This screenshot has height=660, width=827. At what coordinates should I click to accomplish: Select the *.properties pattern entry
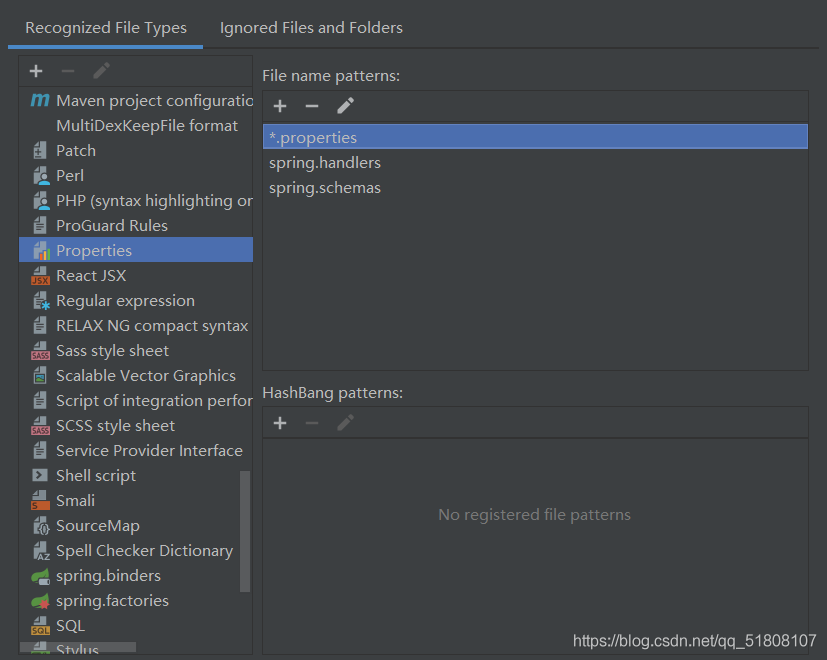pos(313,138)
